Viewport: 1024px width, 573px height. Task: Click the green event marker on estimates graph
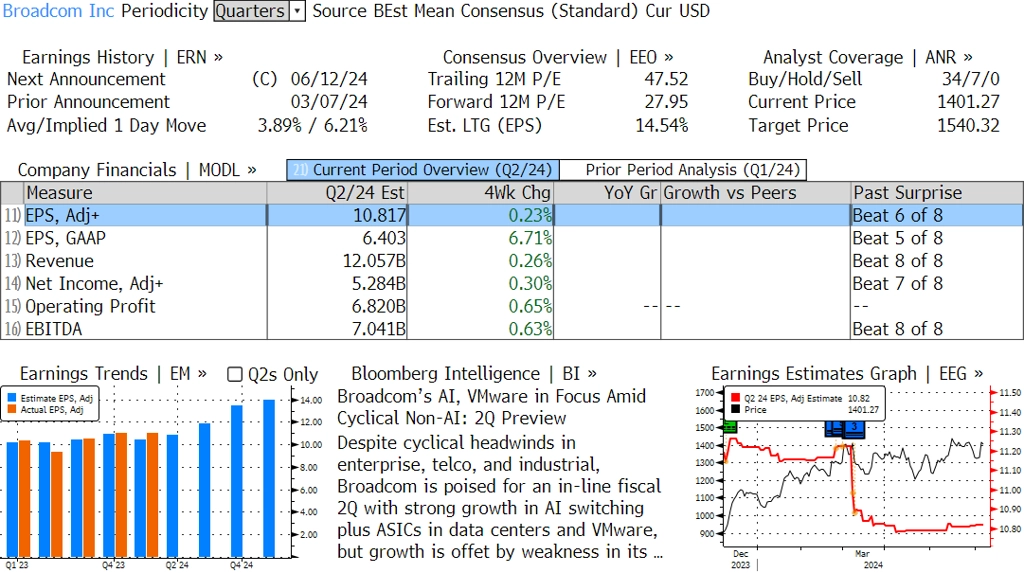[x=729, y=427]
